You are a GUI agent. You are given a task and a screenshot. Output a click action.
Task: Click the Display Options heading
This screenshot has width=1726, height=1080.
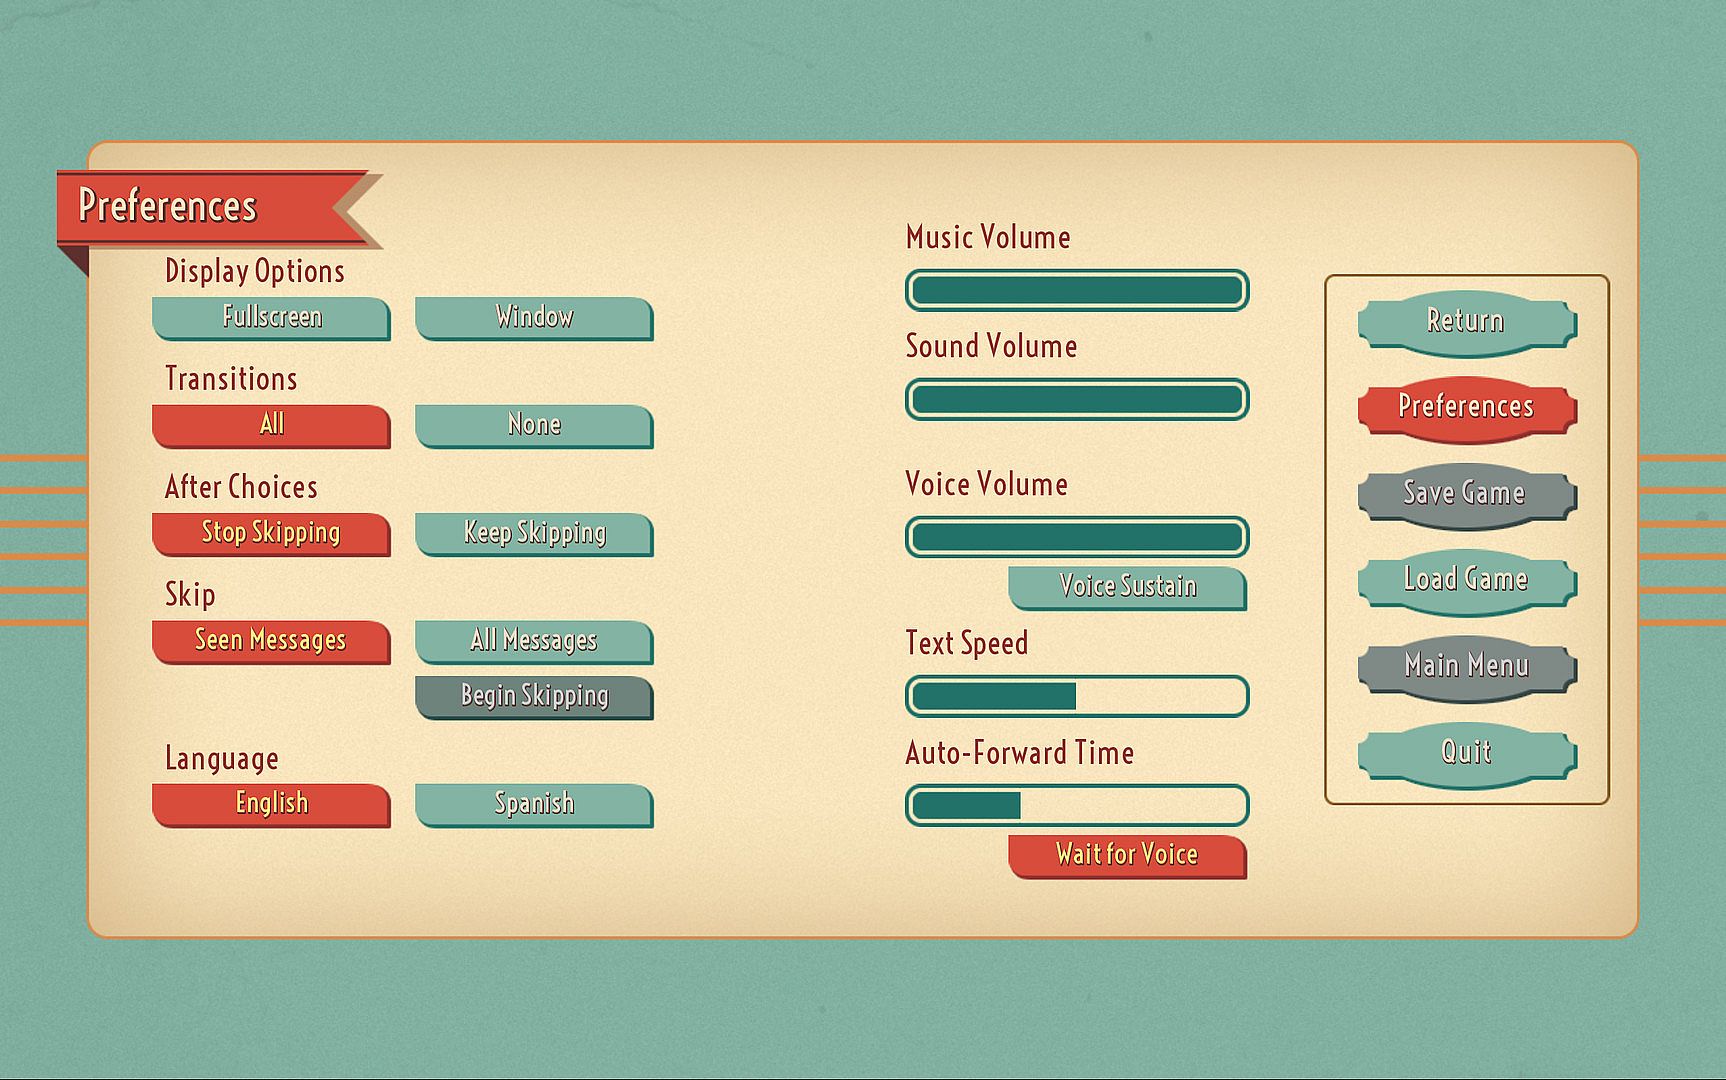point(255,271)
